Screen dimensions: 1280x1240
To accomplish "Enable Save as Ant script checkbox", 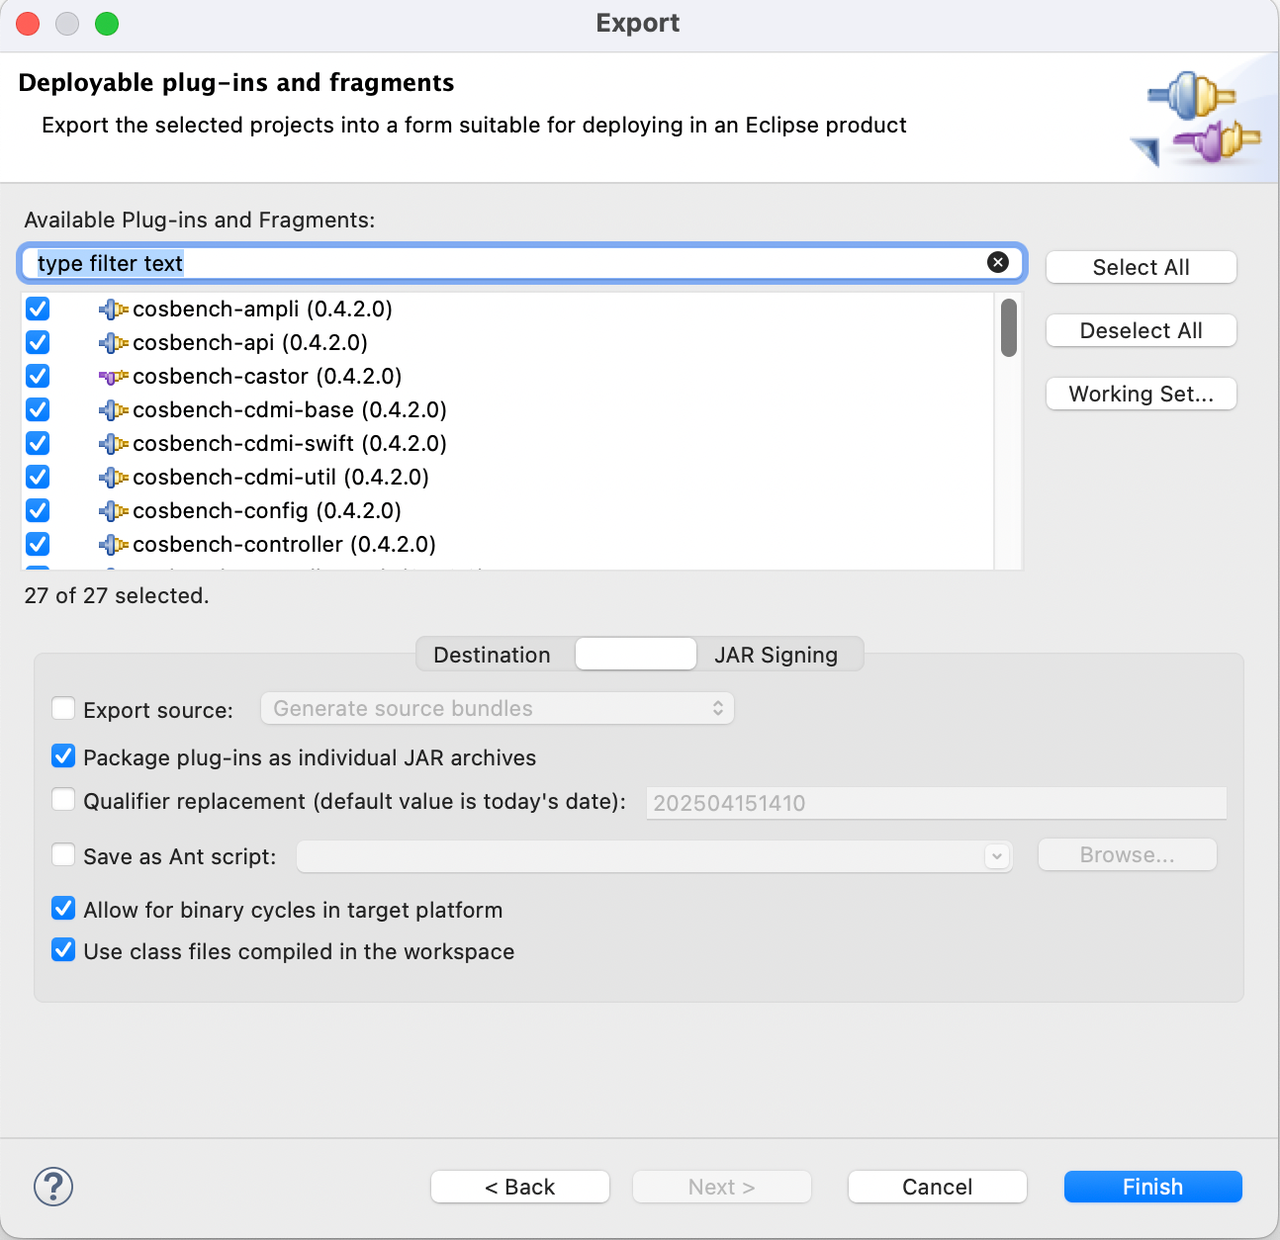I will 63,855.
